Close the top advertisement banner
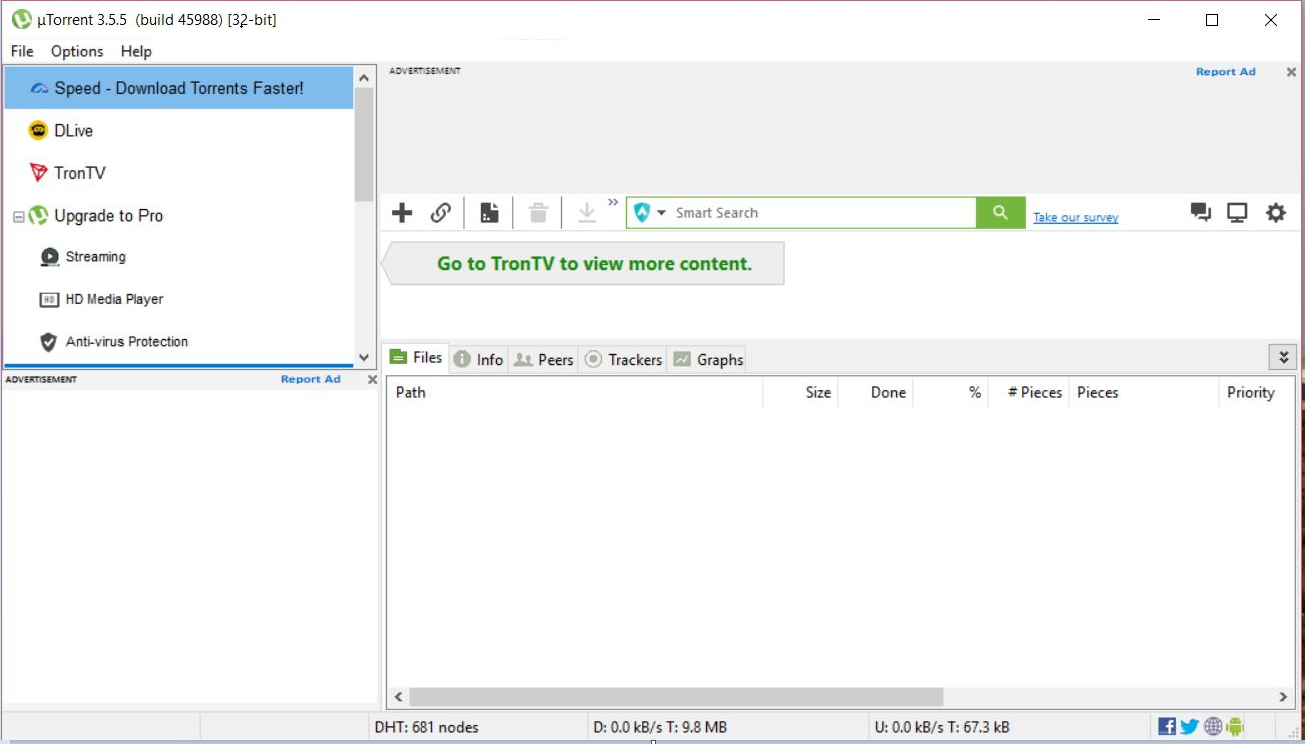The height and width of the screenshot is (744, 1305). click(x=1291, y=72)
